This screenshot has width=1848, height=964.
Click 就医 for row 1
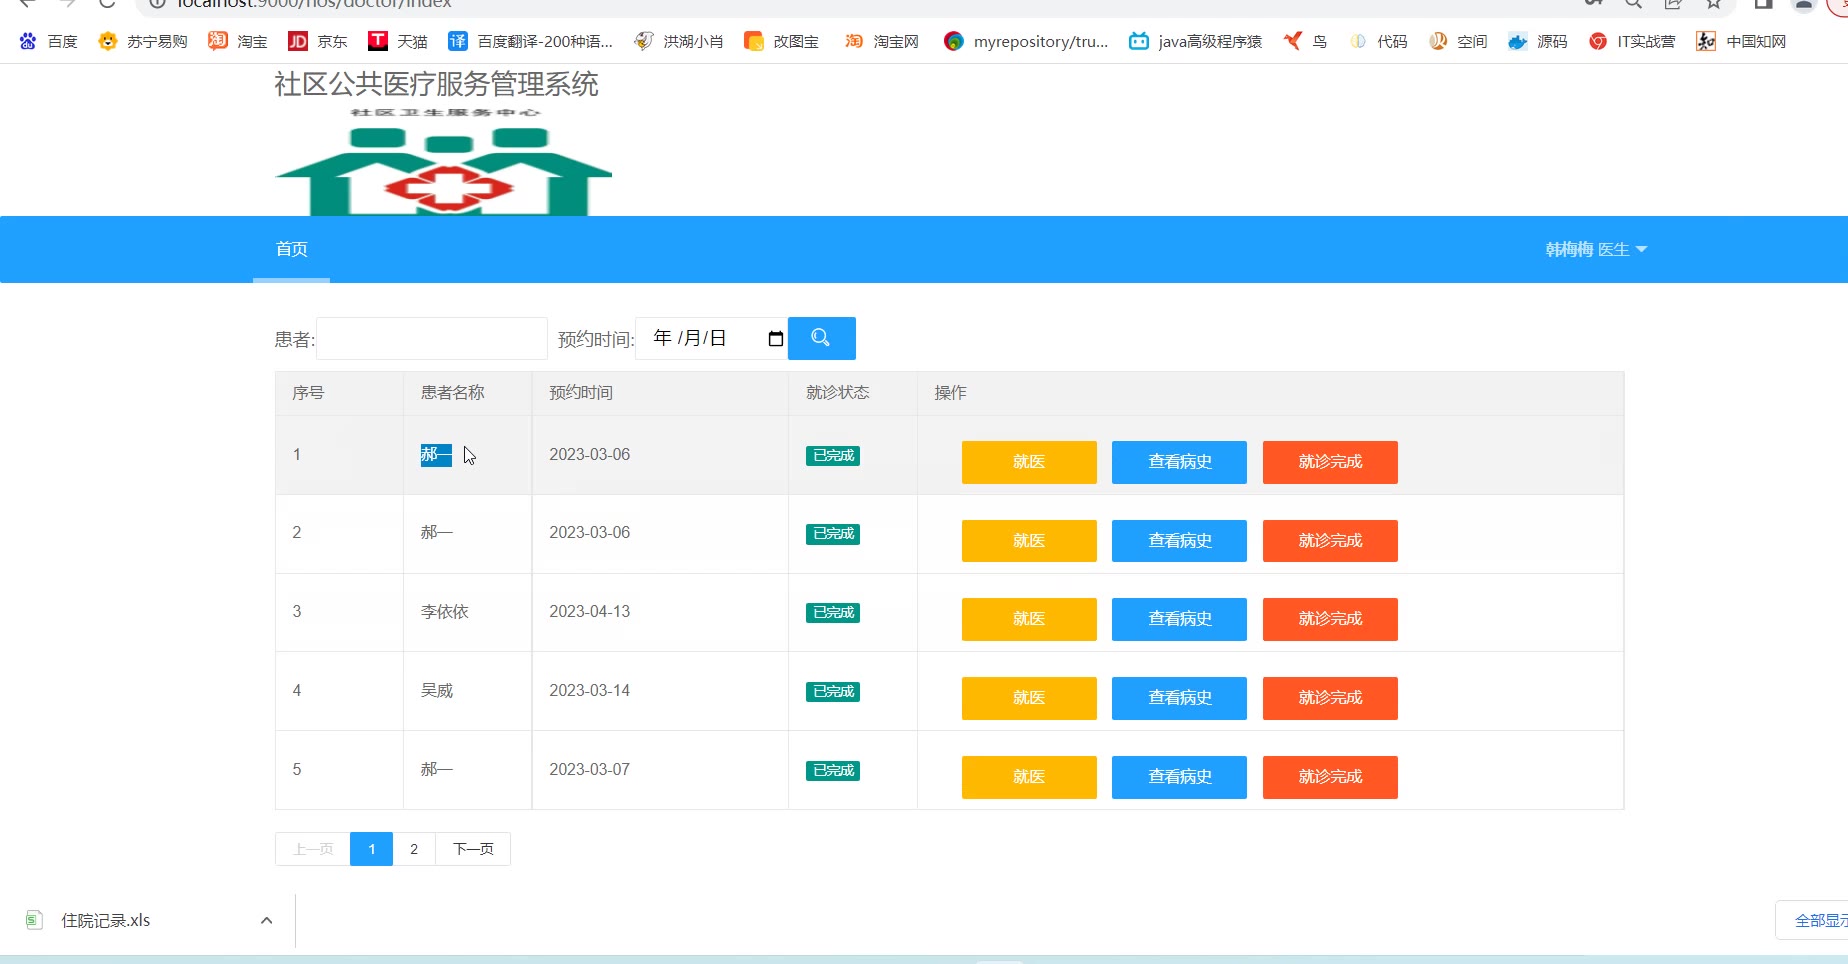coord(1029,462)
